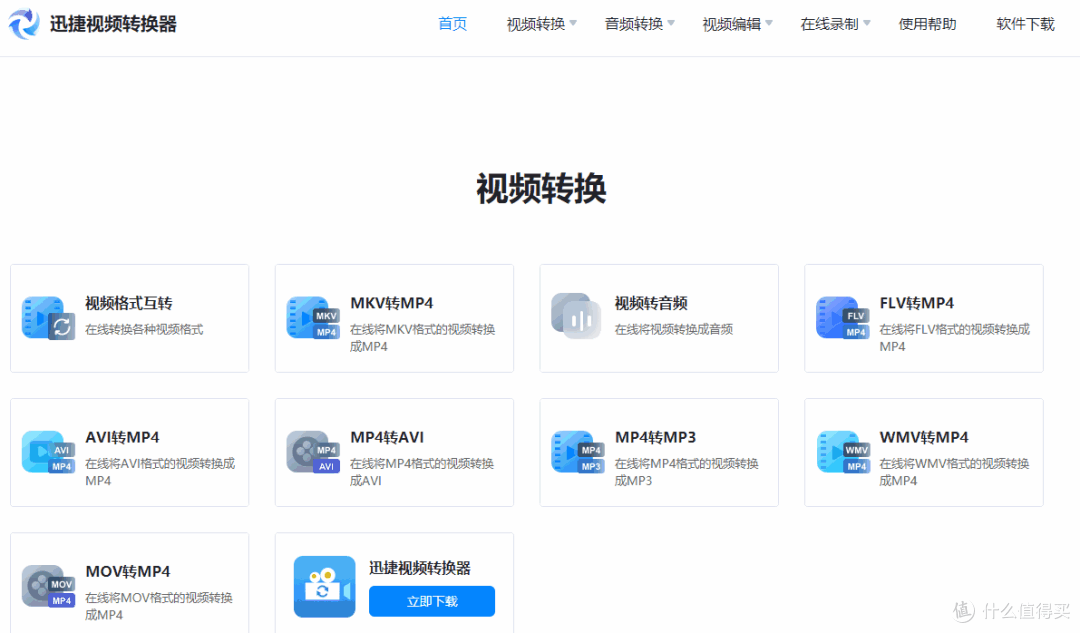This screenshot has height=633, width=1080.
Task: Open the 视频编辑 nav menu
Action: (731, 24)
